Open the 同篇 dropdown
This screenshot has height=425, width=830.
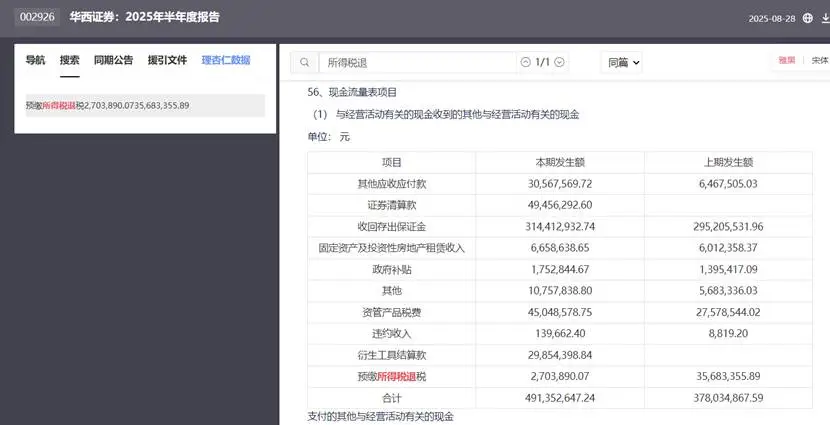pyautogui.click(x=623, y=62)
